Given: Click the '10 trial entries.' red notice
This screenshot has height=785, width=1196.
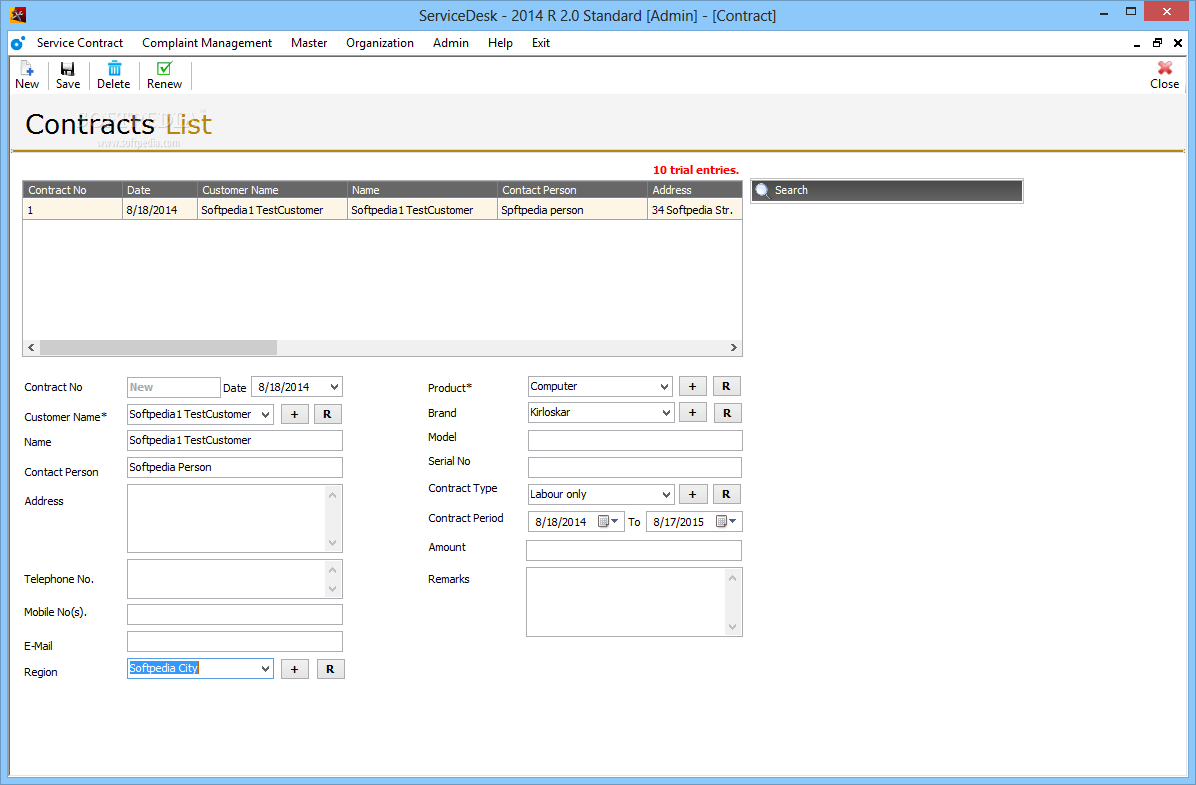Looking at the screenshot, I should (x=696, y=170).
